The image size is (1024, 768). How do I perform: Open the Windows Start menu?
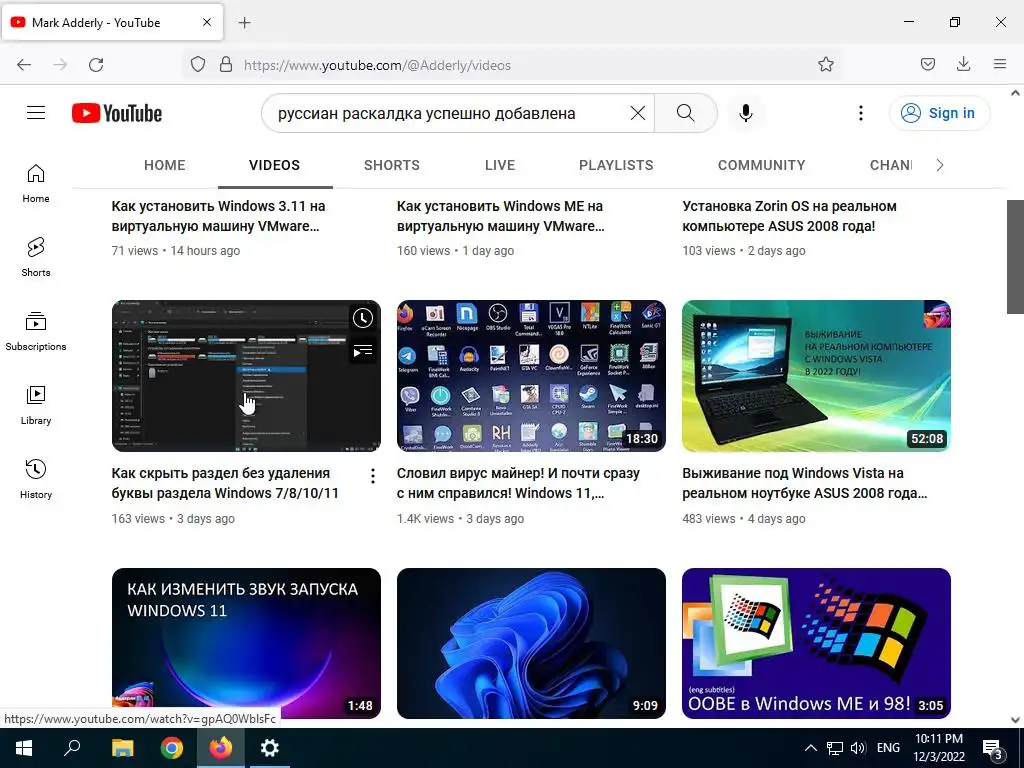point(24,748)
